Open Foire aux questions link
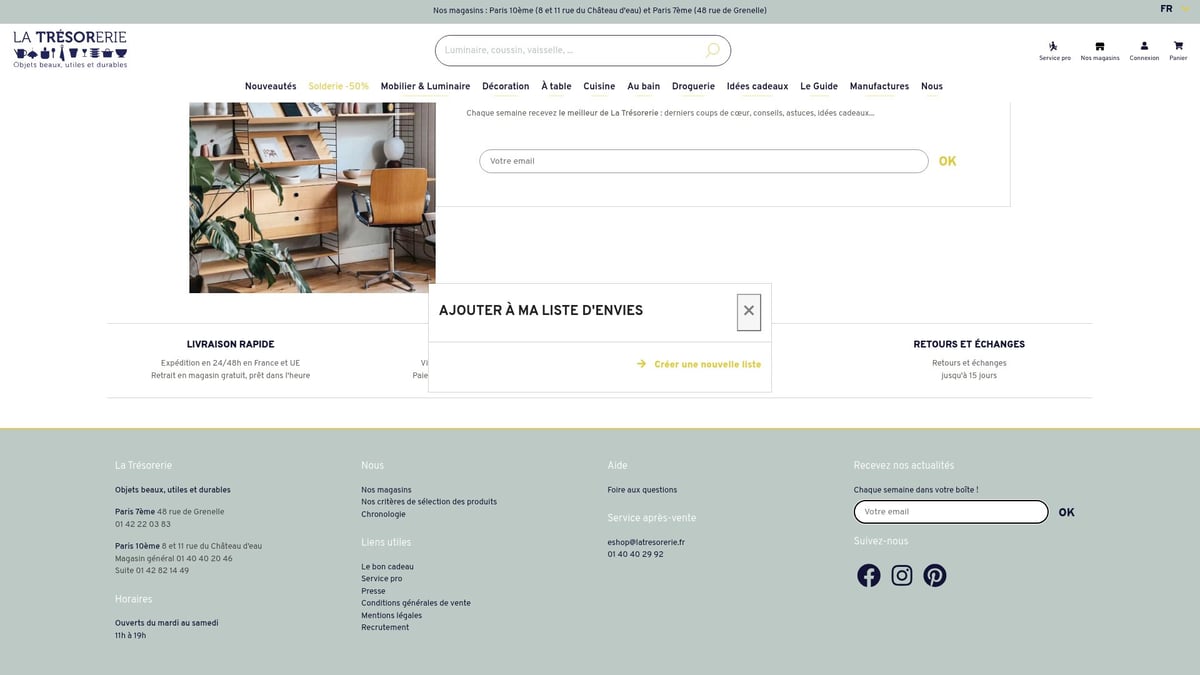The height and width of the screenshot is (675, 1200). [642, 490]
